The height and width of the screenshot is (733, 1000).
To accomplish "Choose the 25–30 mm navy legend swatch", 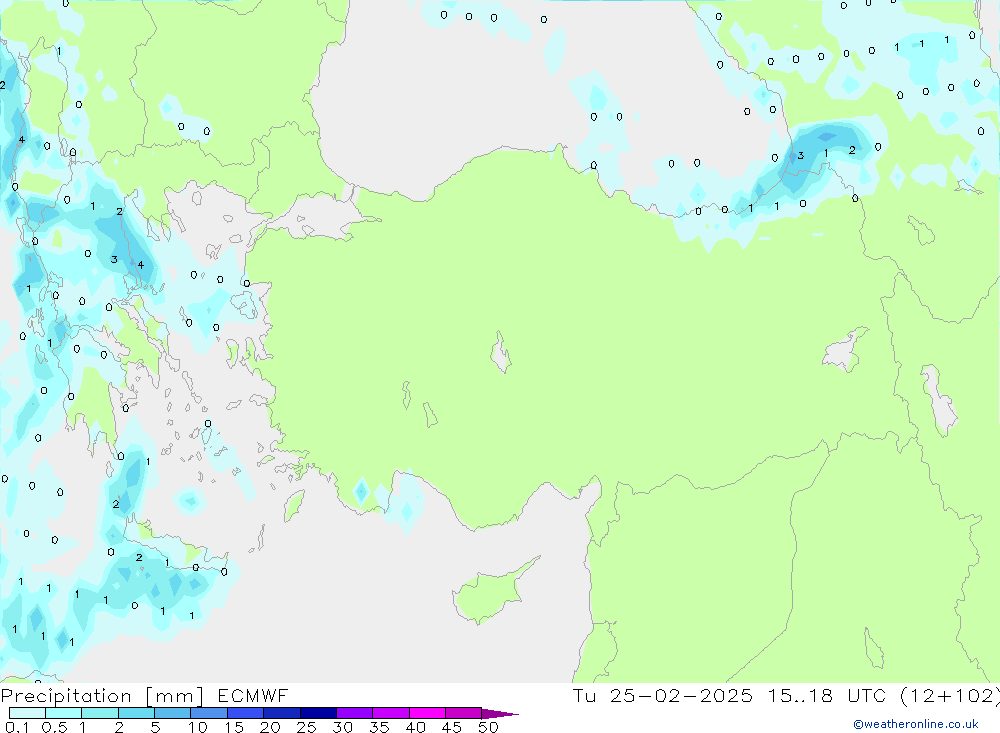I will pos(318,713).
